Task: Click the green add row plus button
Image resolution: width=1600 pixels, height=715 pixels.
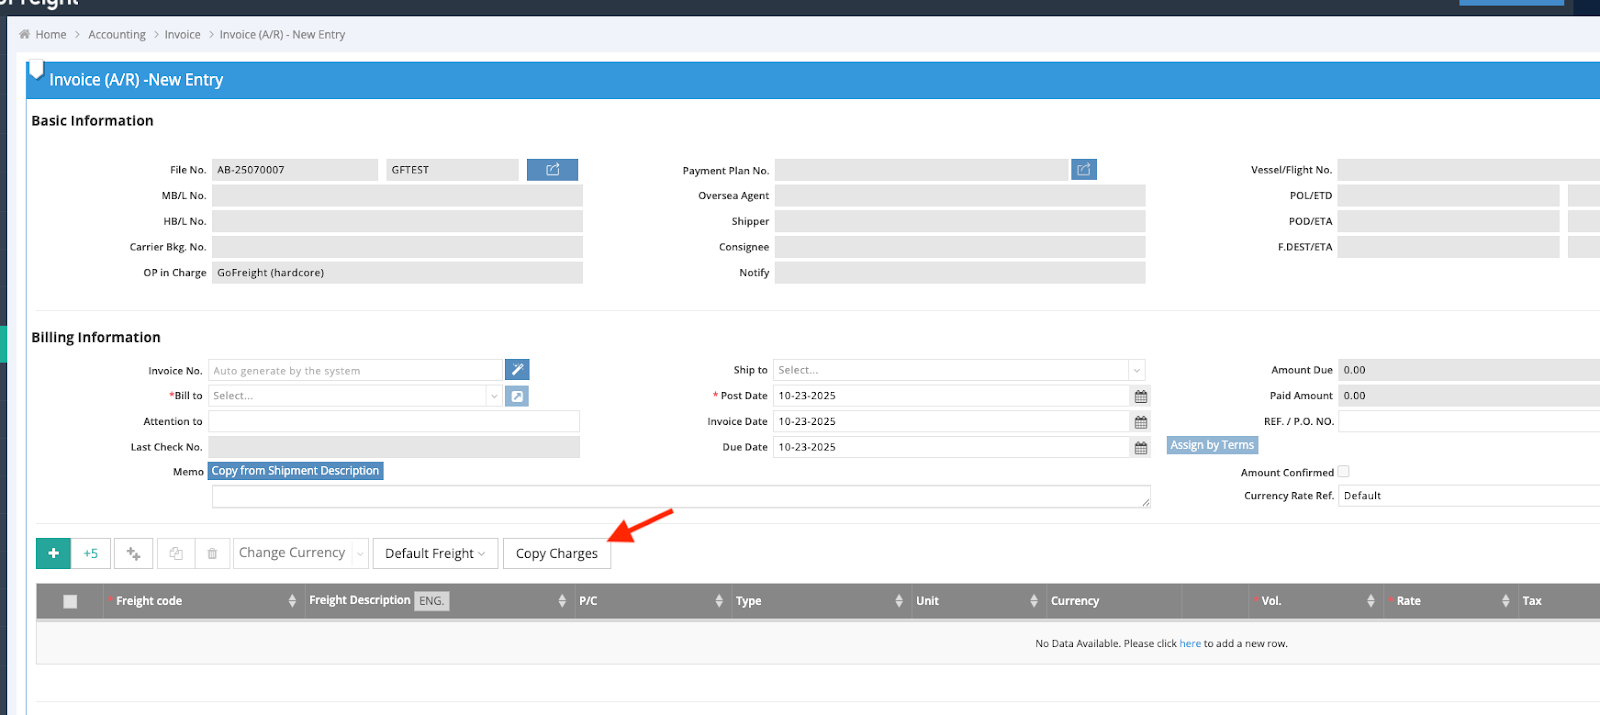Action: point(53,553)
